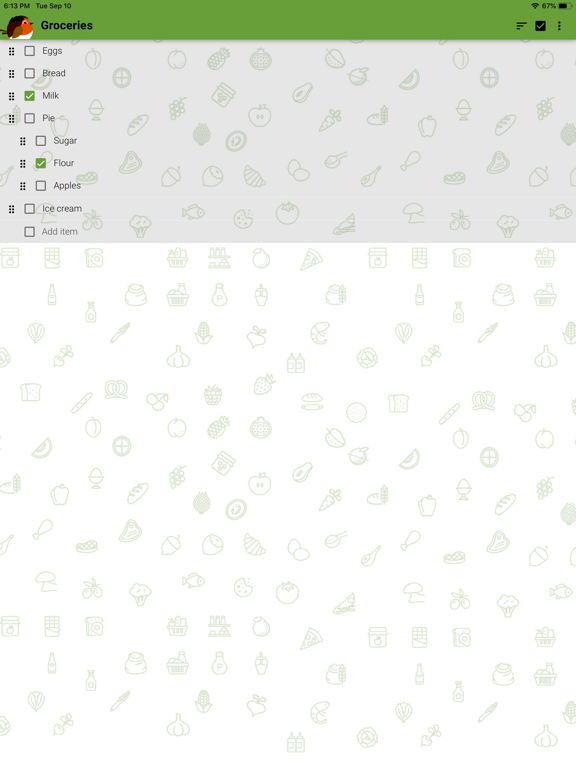
Task: Check the Bread checkbox
Action: [x=29, y=73]
